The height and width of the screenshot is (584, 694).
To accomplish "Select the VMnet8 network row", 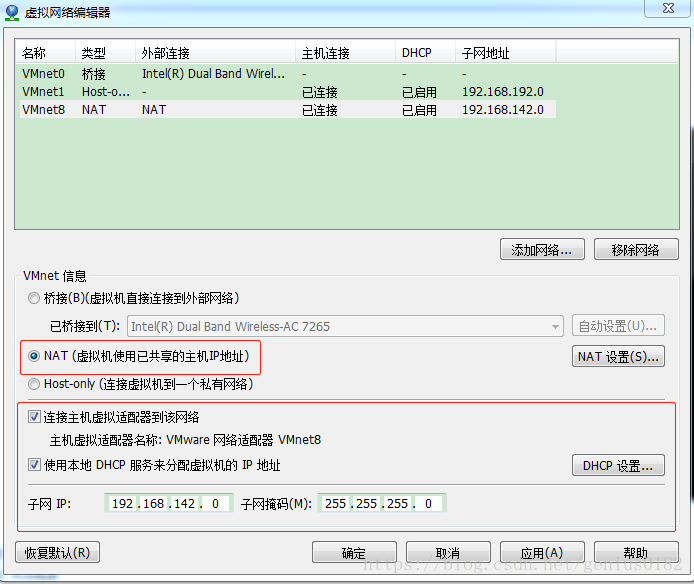I will (x=288, y=109).
